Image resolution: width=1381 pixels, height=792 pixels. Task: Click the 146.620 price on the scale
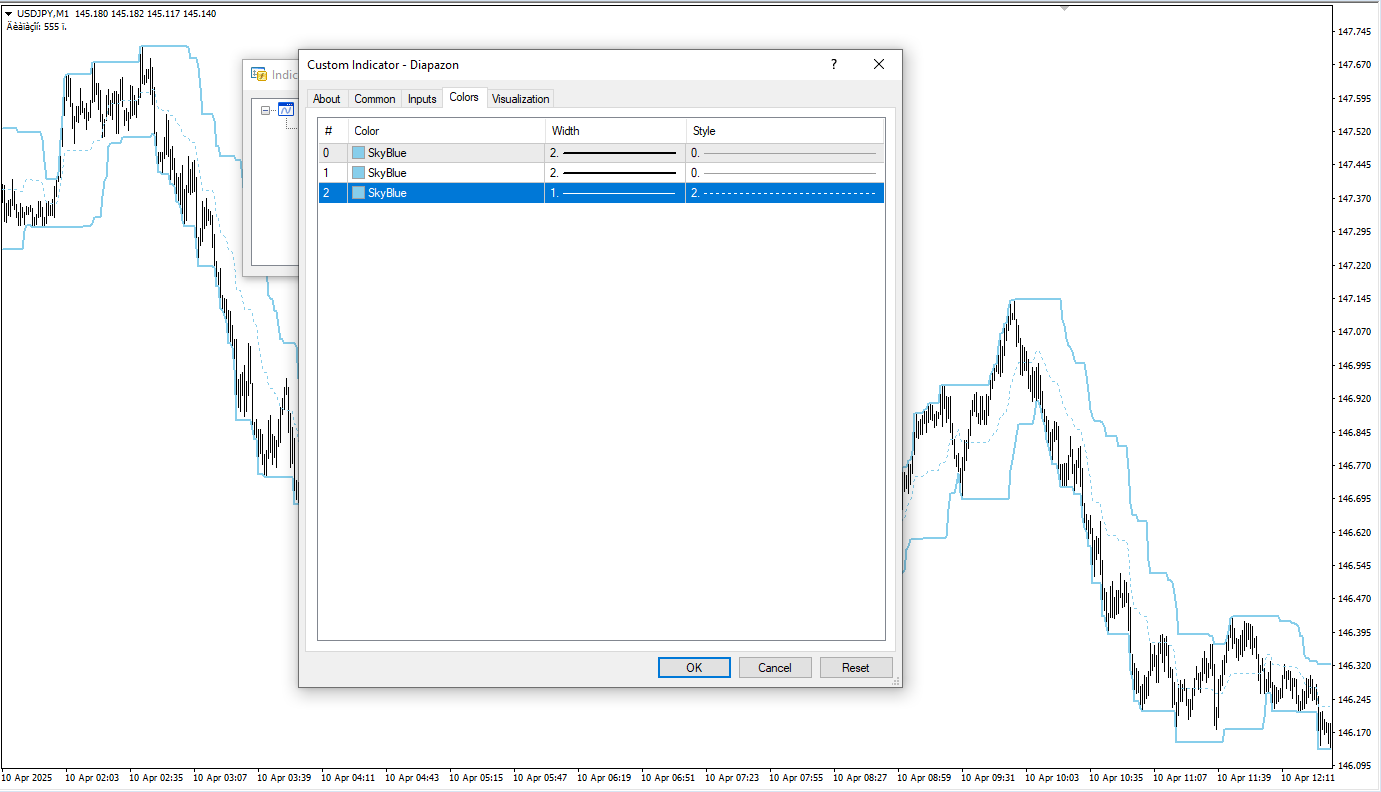click(1354, 532)
